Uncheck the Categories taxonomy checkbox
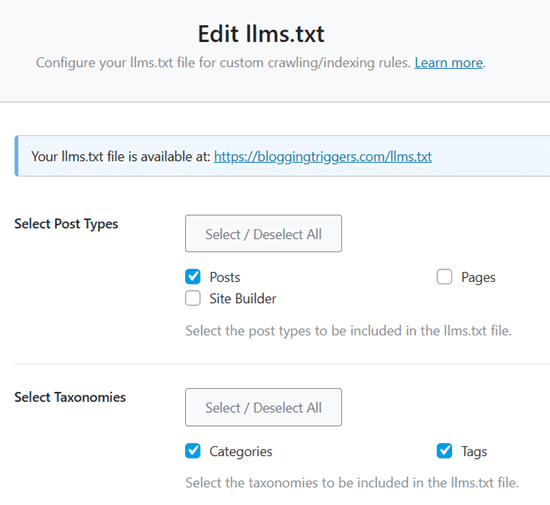Image resolution: width=550 pixels, height=505 pixels. coord(193,451)
